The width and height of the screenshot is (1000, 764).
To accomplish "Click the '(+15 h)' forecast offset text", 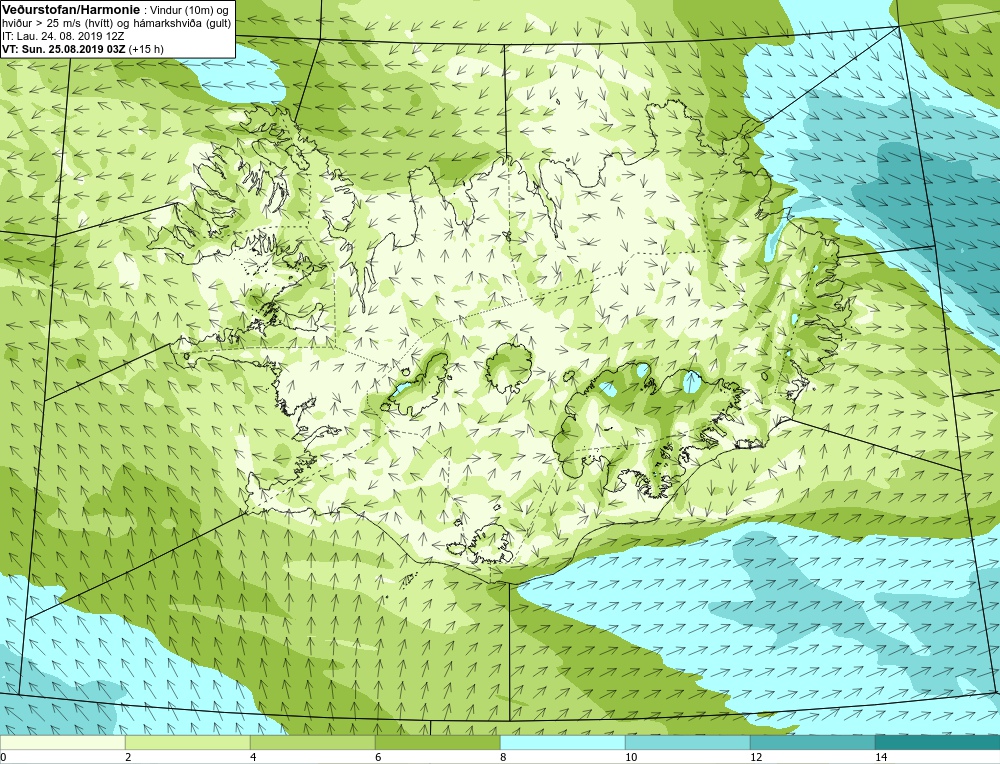I will click(146, 48).
